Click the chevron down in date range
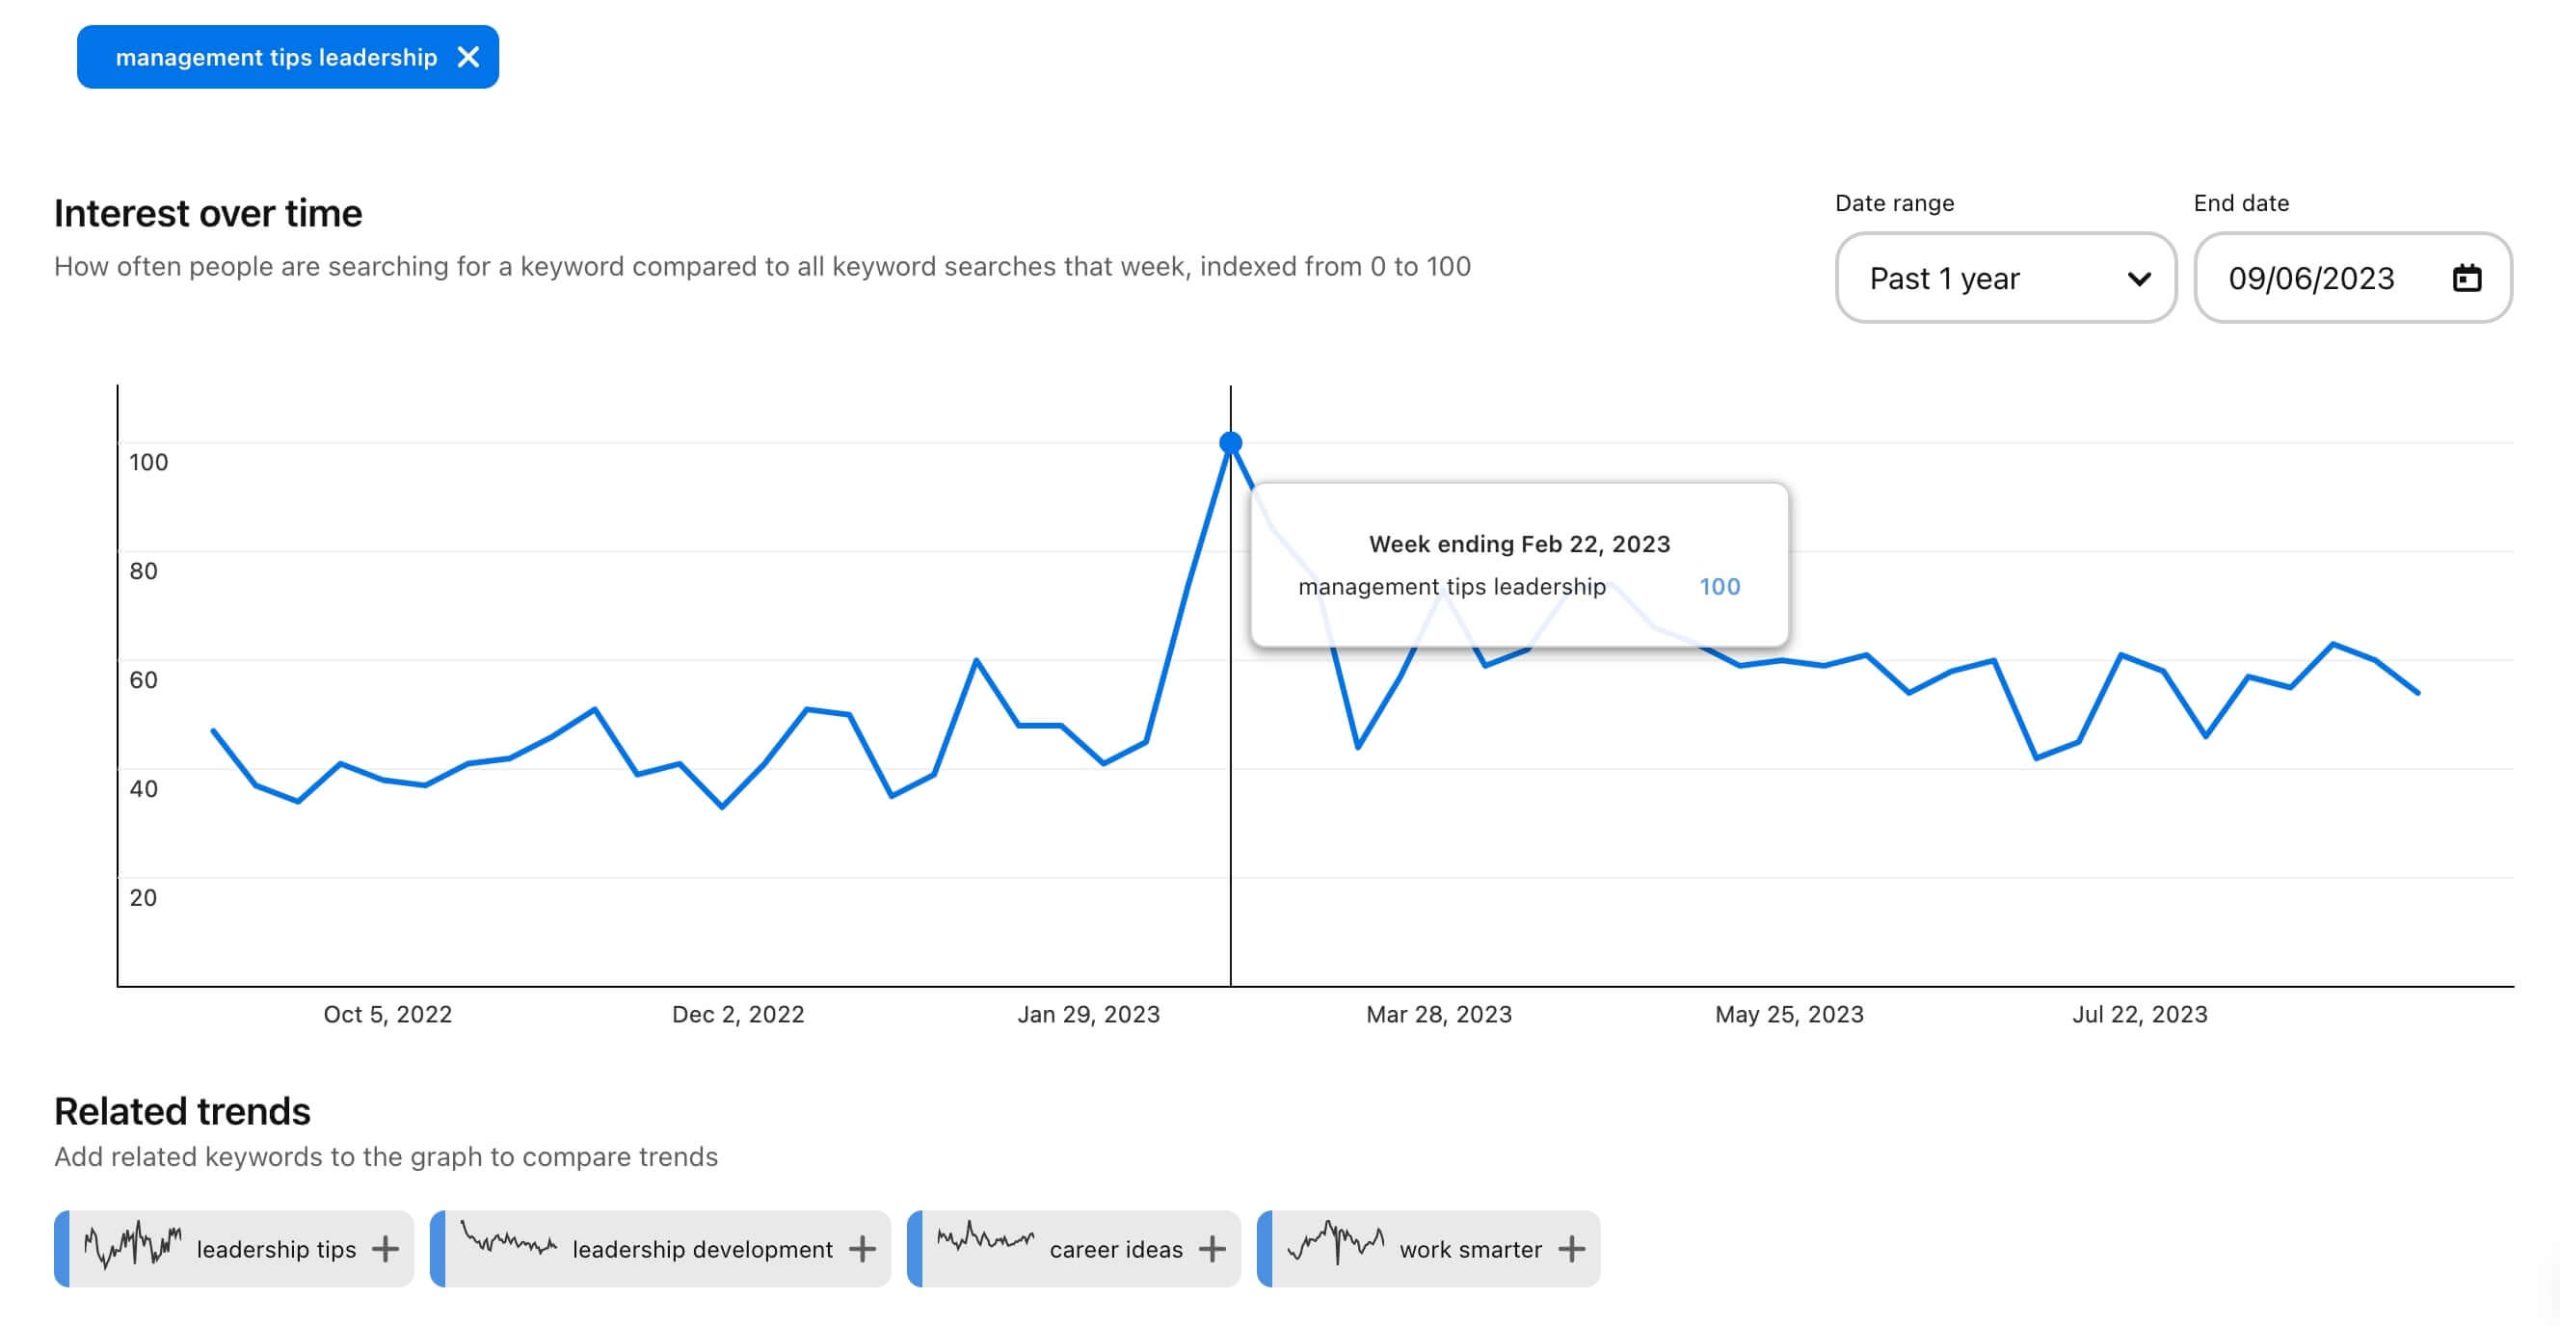Viewport: 2560px width, 1326px height. (x=2137, y=277)
